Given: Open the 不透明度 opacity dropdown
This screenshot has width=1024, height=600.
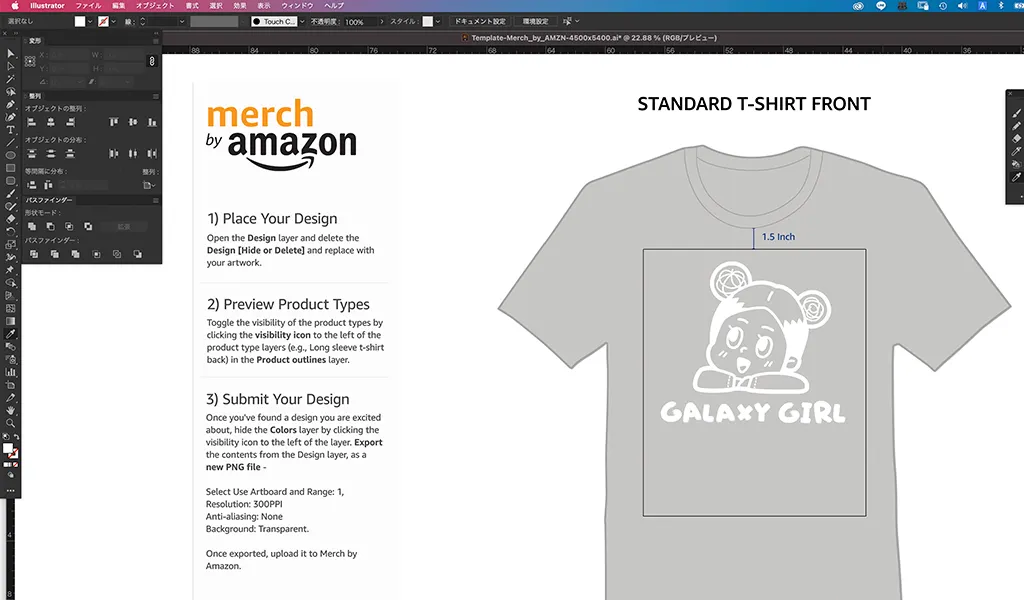Looking at the screenshot, I should [381, 21].
